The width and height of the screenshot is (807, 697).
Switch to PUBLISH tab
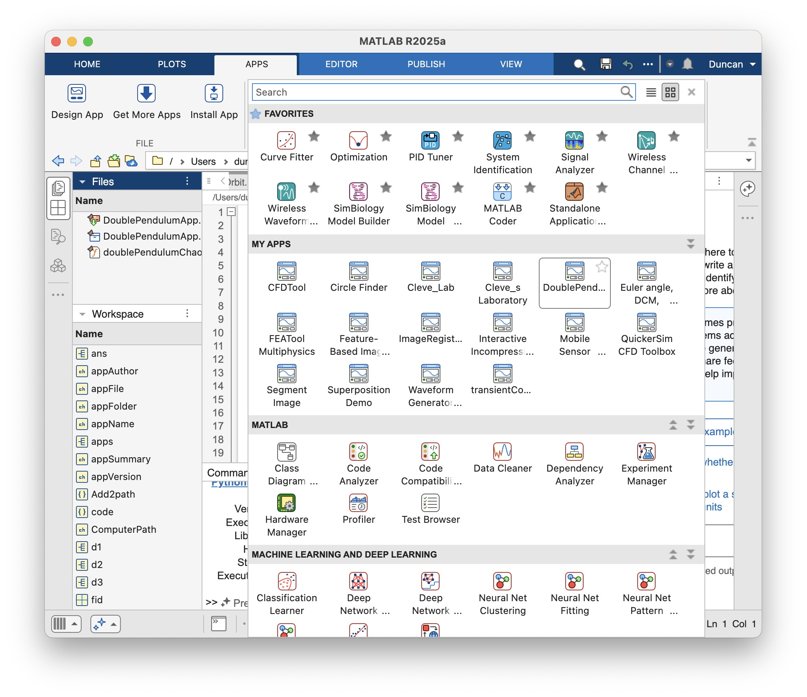click(426, 64)
